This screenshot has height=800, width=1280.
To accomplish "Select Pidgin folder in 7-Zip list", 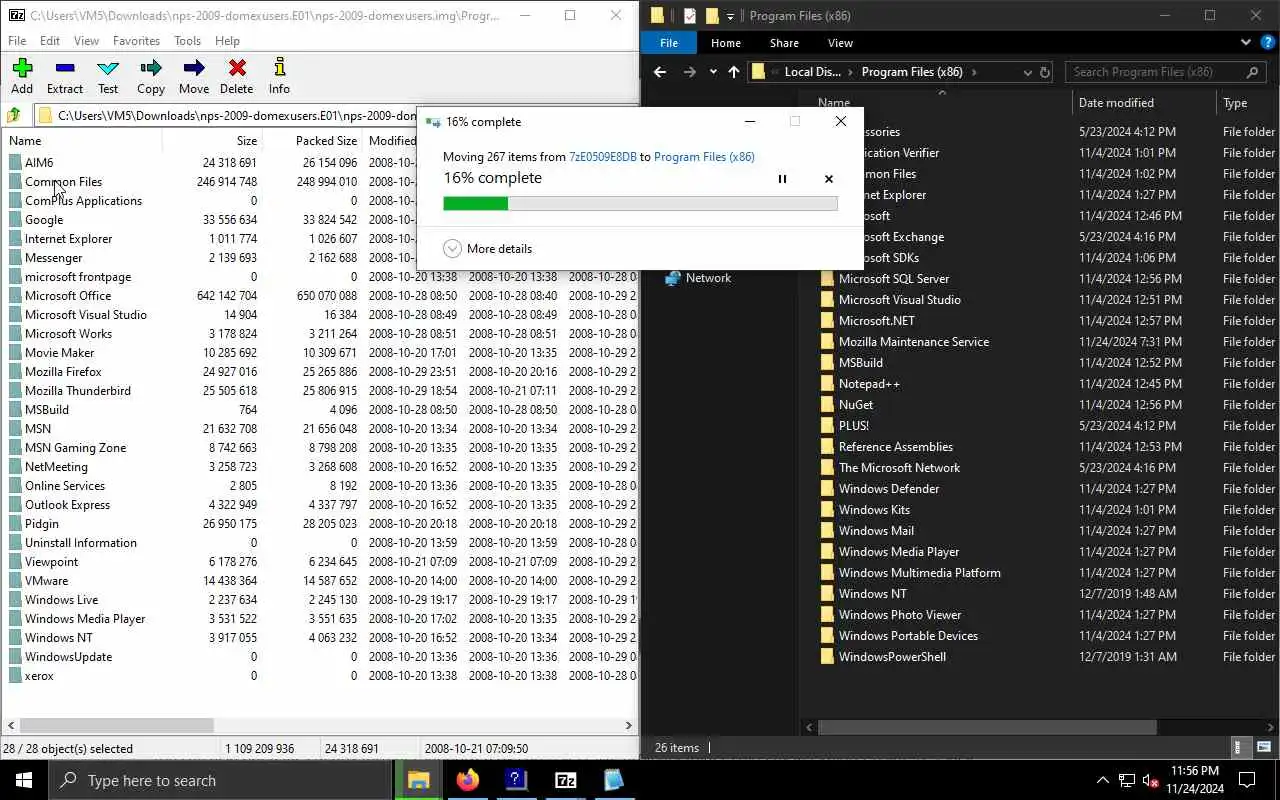I will (41, 524).
